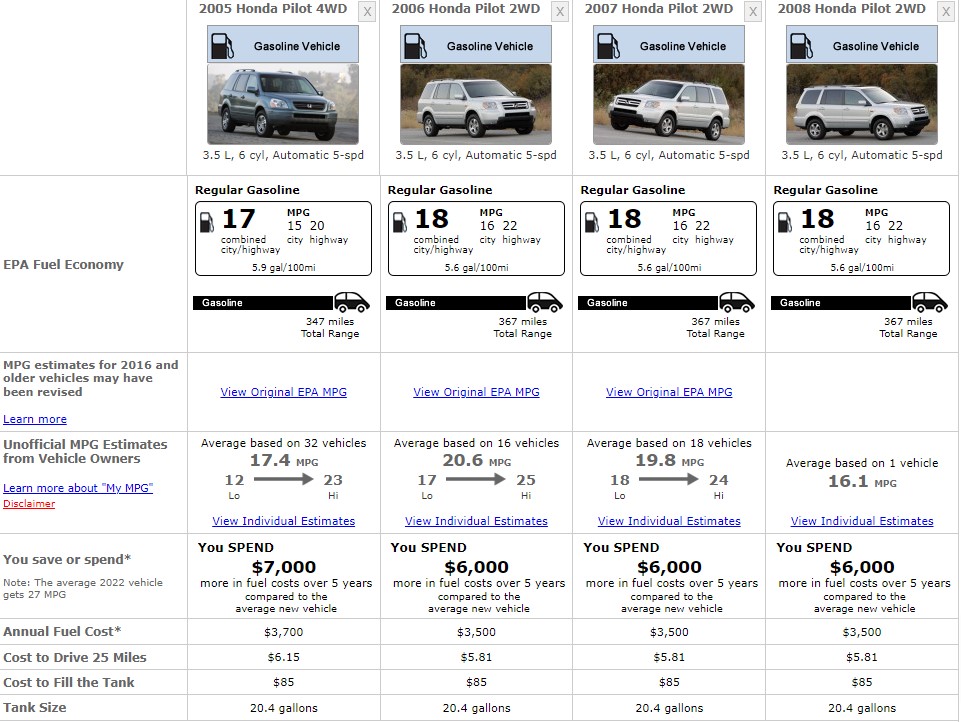
Task: Open the 2008 Honda Pilot 2WD photo
Action: 862,104
